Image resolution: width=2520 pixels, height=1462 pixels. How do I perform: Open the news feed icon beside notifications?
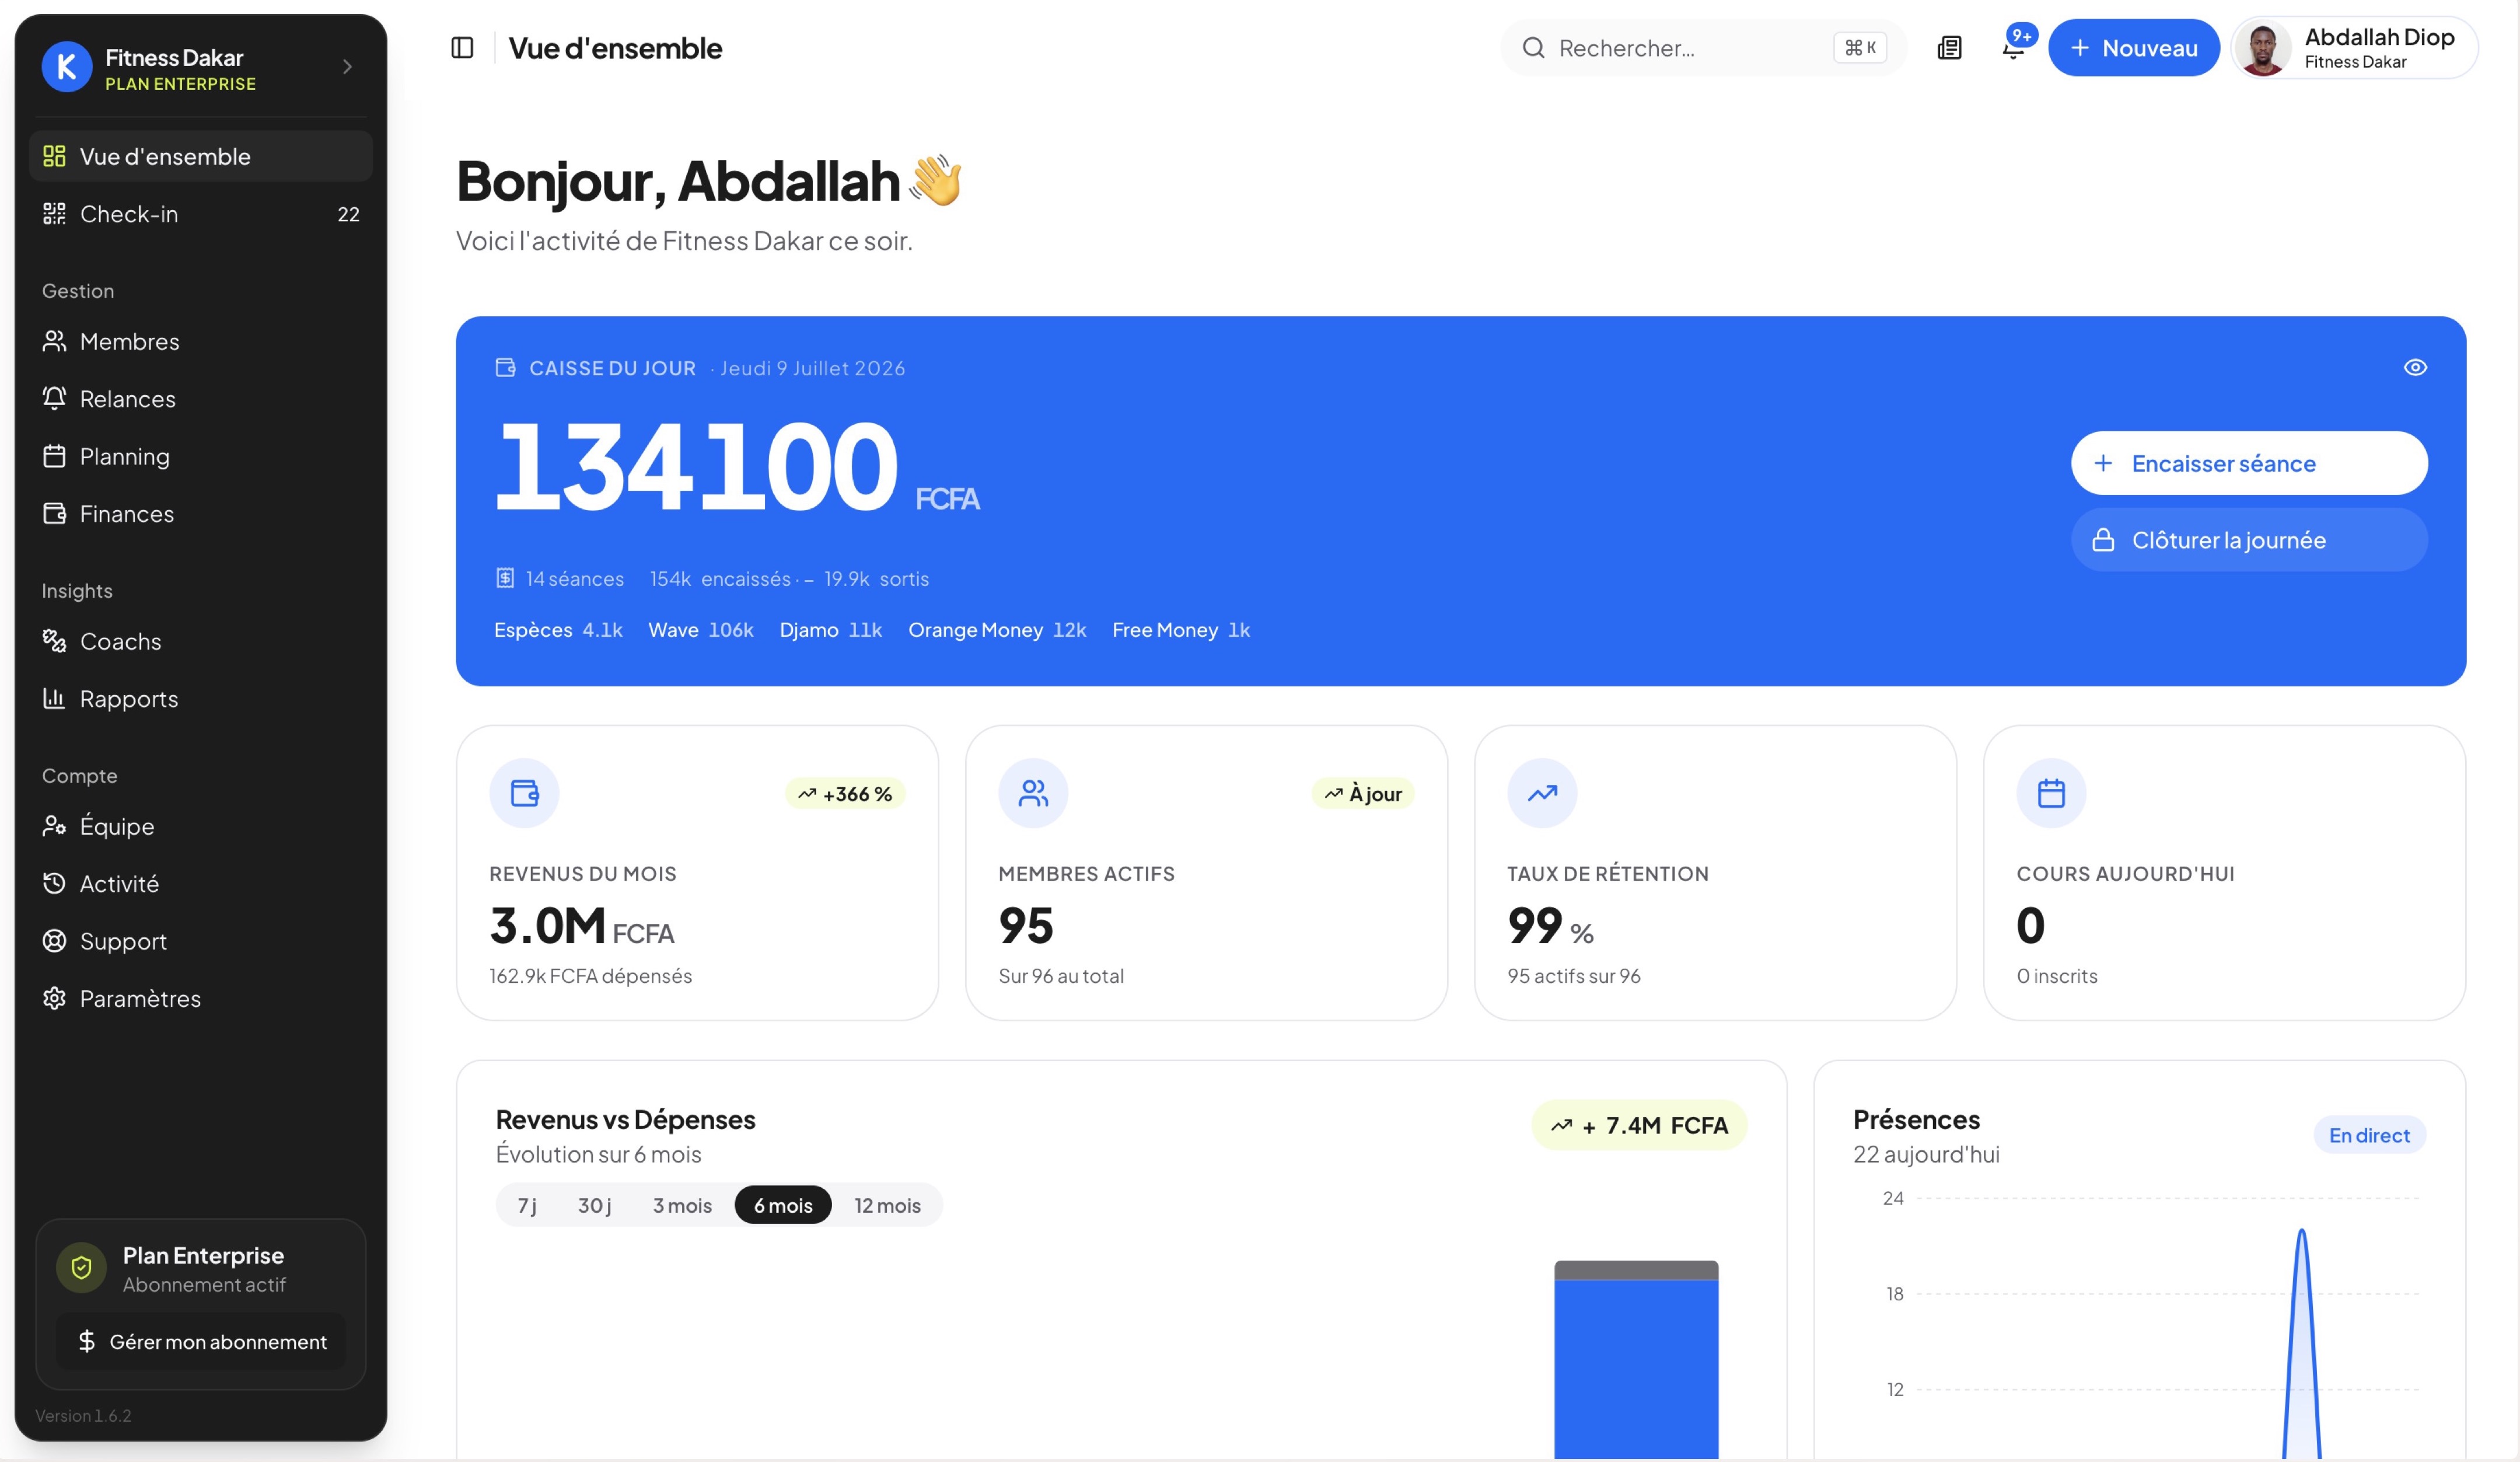coord(1949,48)
